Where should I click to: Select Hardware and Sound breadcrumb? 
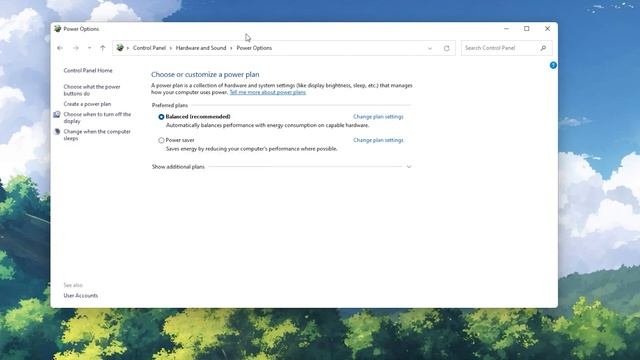click(201, 48)
